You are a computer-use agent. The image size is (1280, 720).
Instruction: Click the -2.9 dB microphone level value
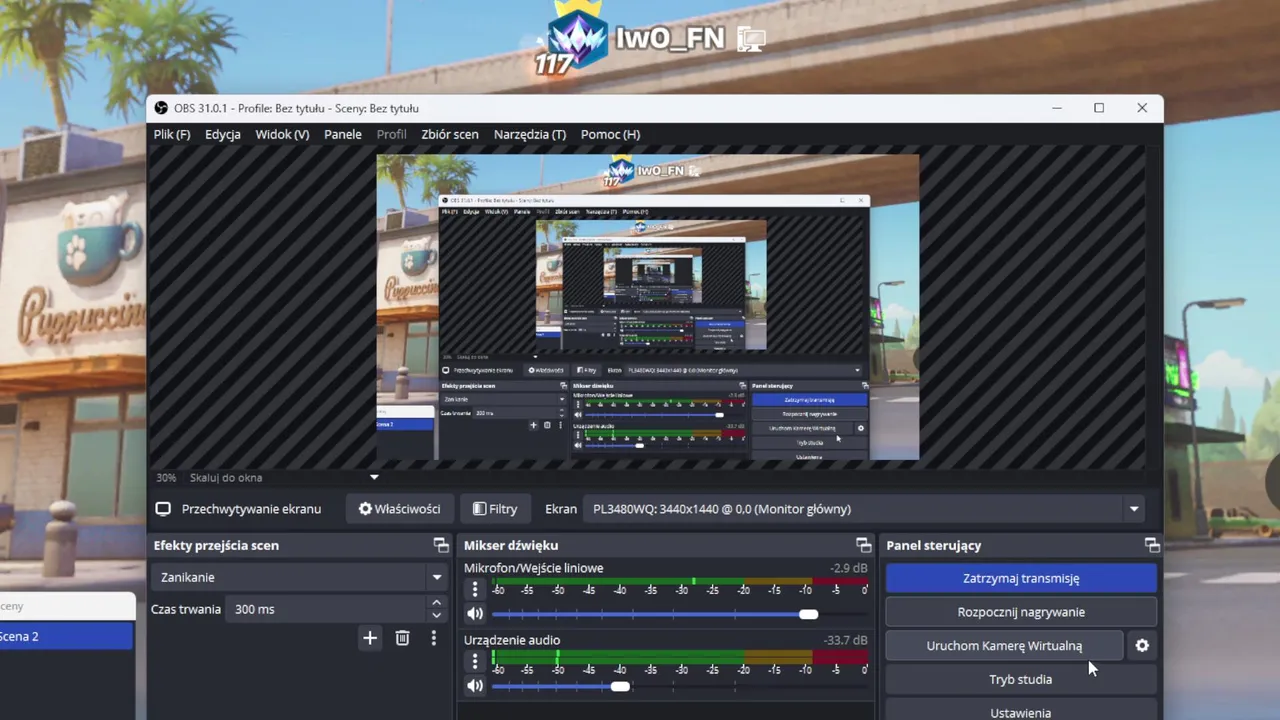[x=849, y=568]
